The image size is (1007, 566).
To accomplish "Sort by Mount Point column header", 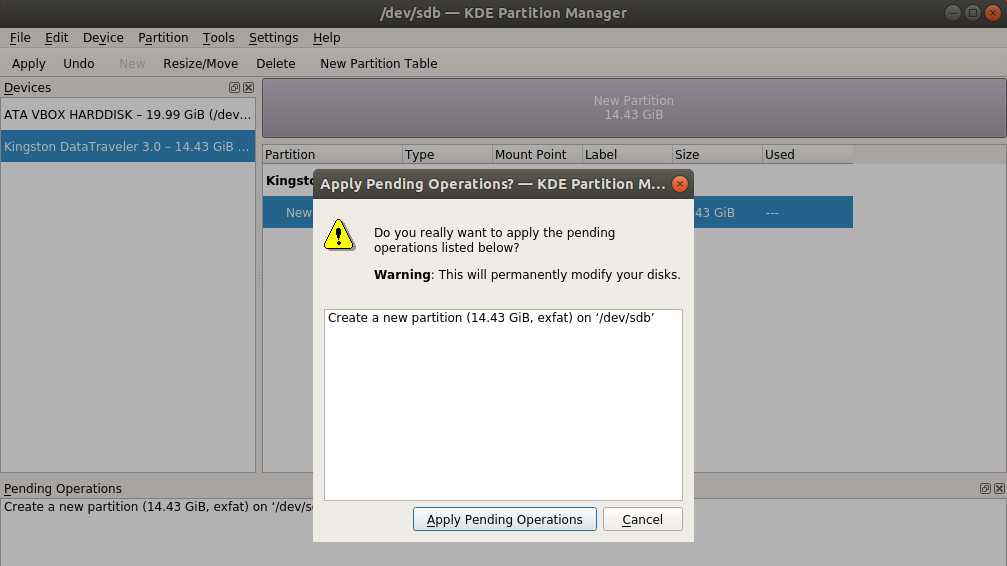I will pos(537,154).
